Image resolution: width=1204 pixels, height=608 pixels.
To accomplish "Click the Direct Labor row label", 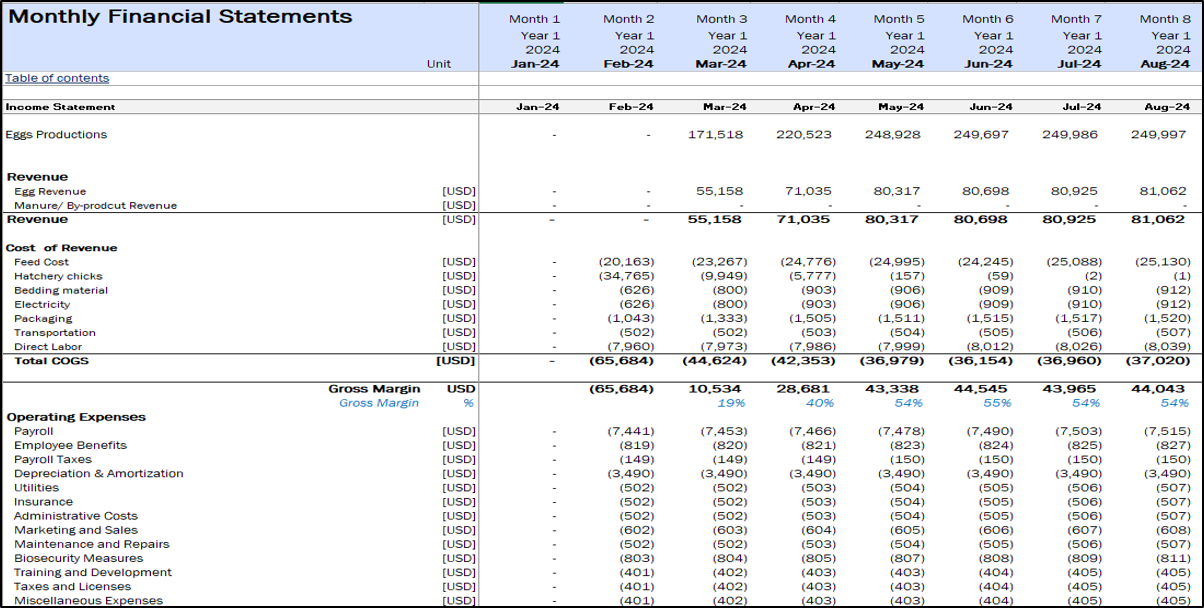I will click(46, 347).
